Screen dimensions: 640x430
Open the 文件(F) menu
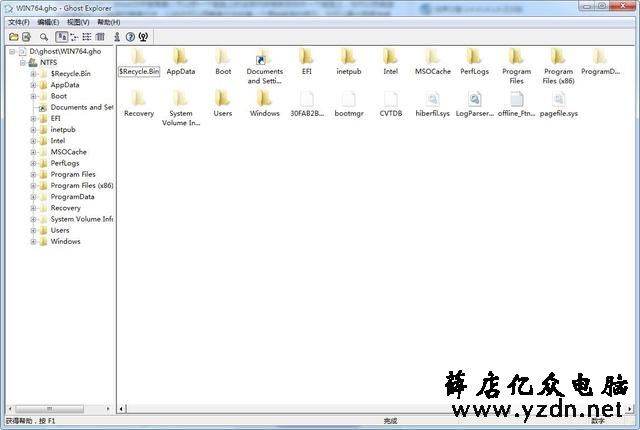click(19, 22)
